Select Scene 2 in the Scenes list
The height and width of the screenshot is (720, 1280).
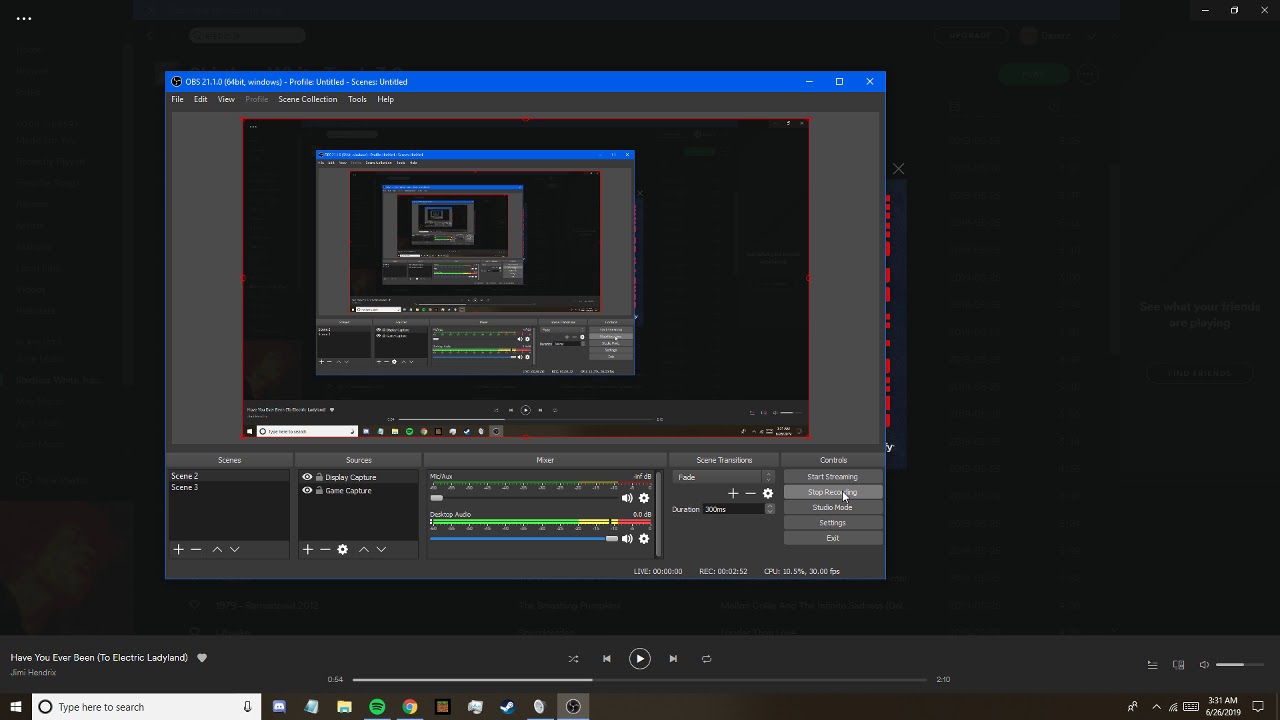pyautogui.click(x=228, y=477)
